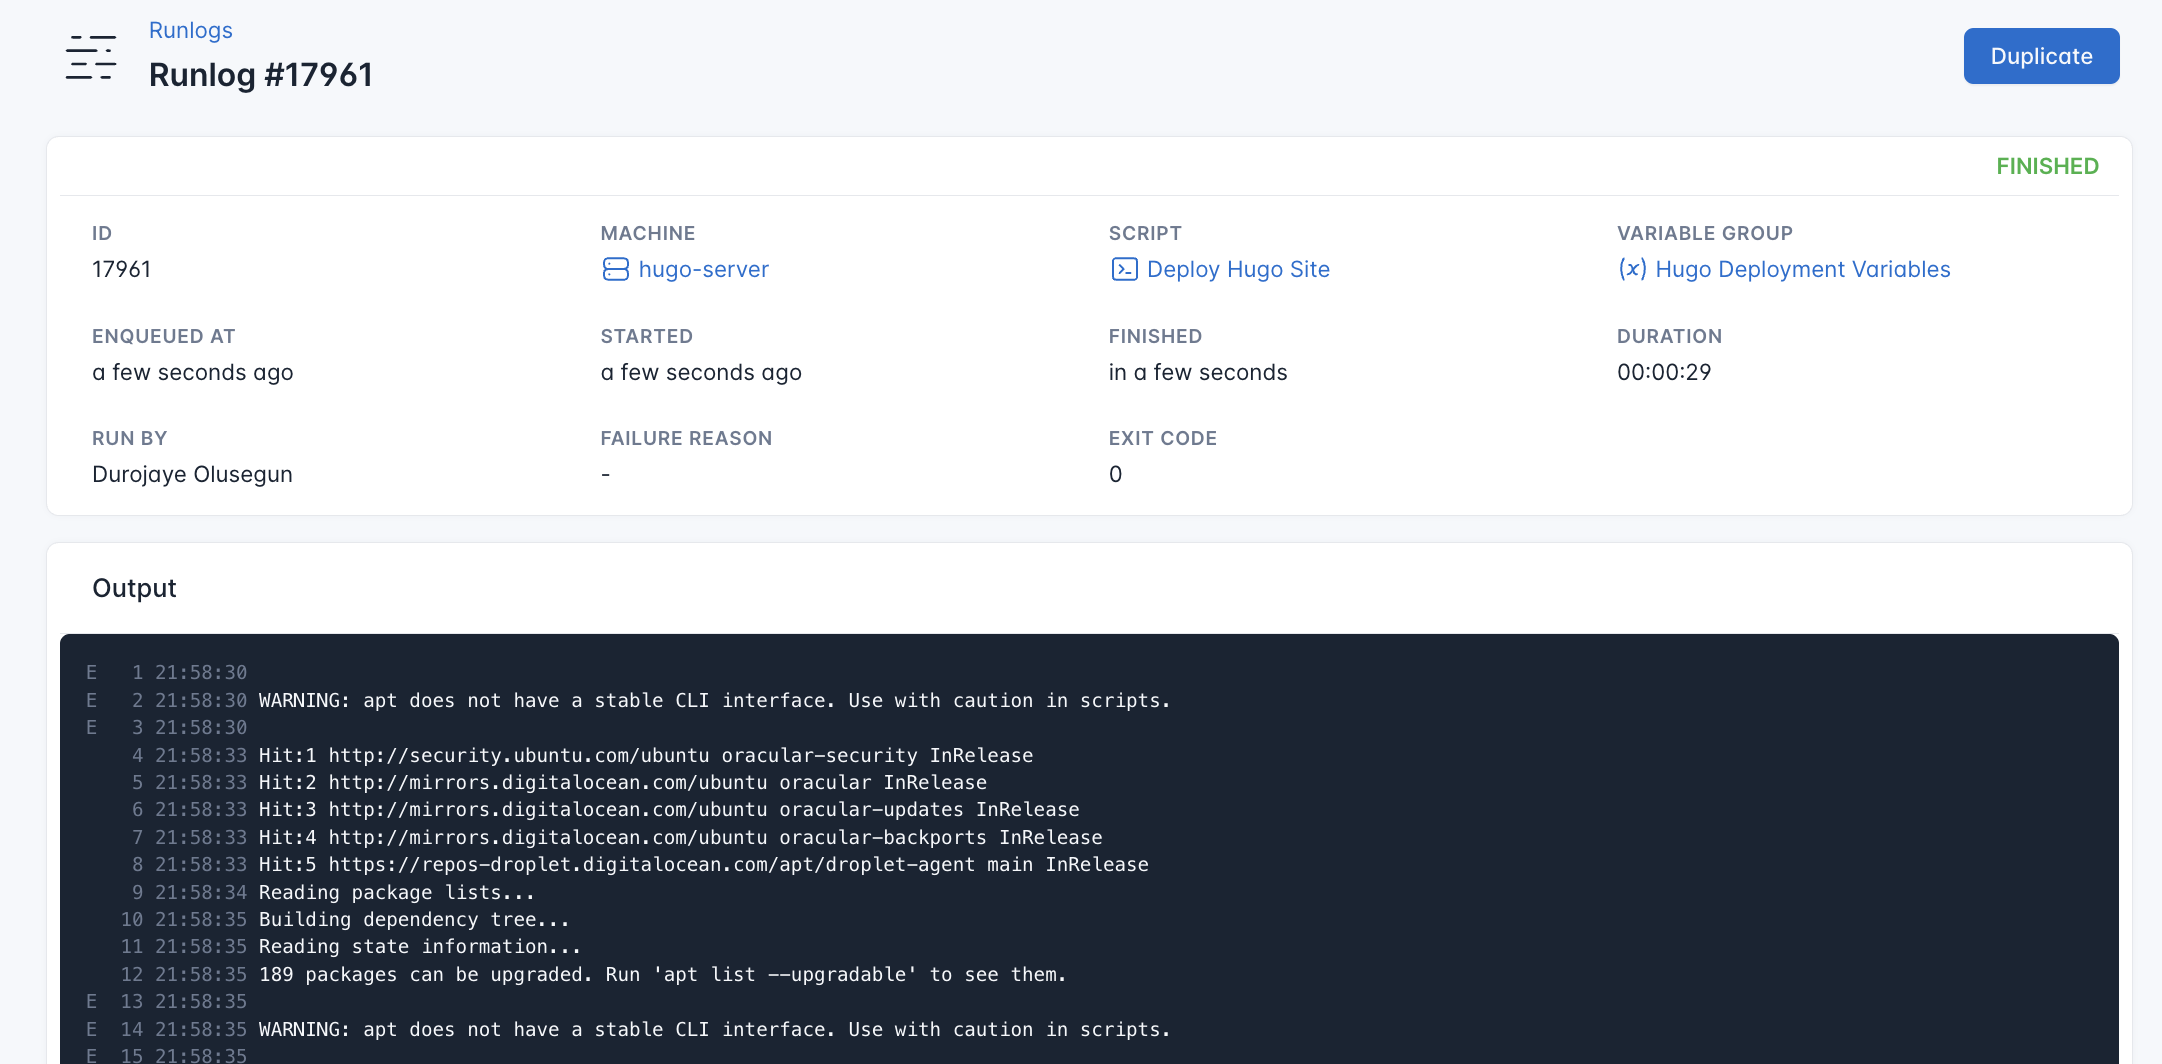Image resolution: width=2162 pixels, height=1064 pixels.
Task: Click the E error marker on log line 2
Action: click(91, 700)
